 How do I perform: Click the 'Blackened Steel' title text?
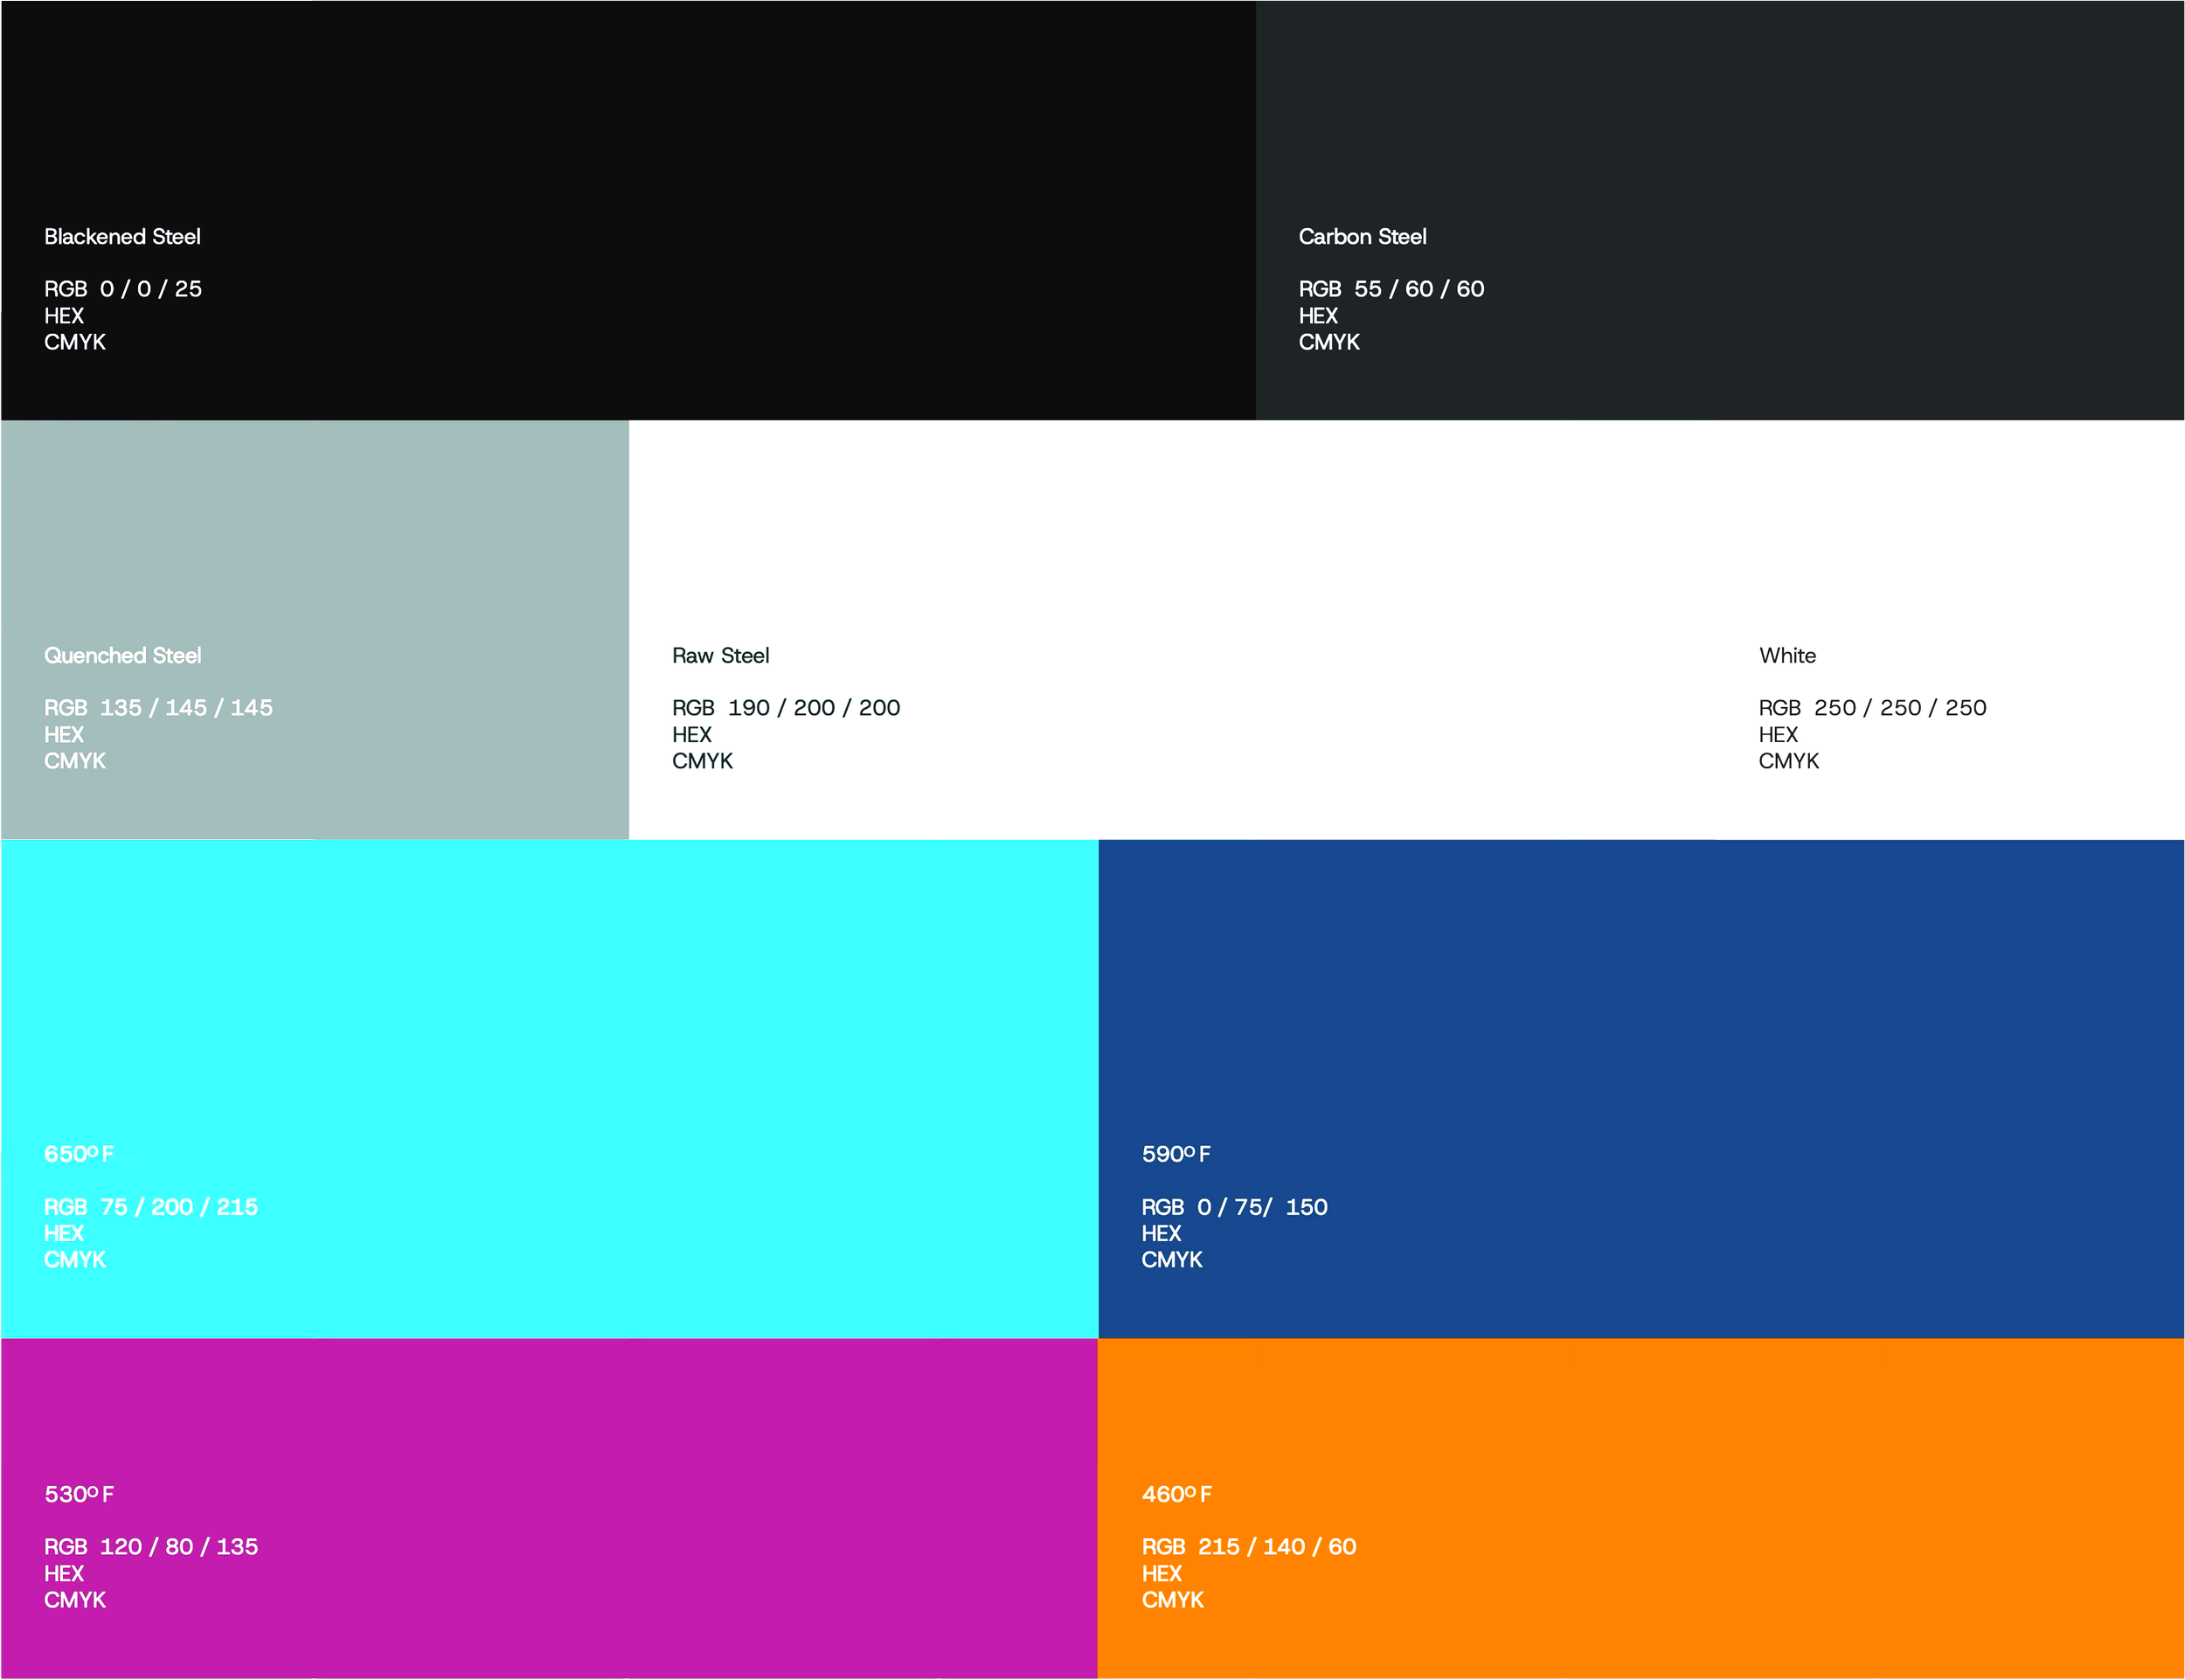pos(122,237)
